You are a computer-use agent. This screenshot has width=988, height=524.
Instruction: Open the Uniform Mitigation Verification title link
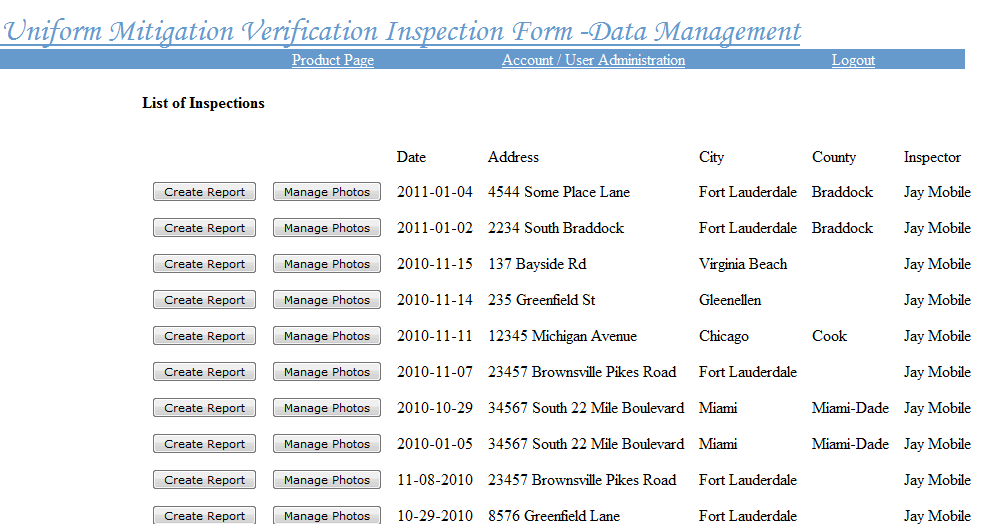click(x=401, y=31)
